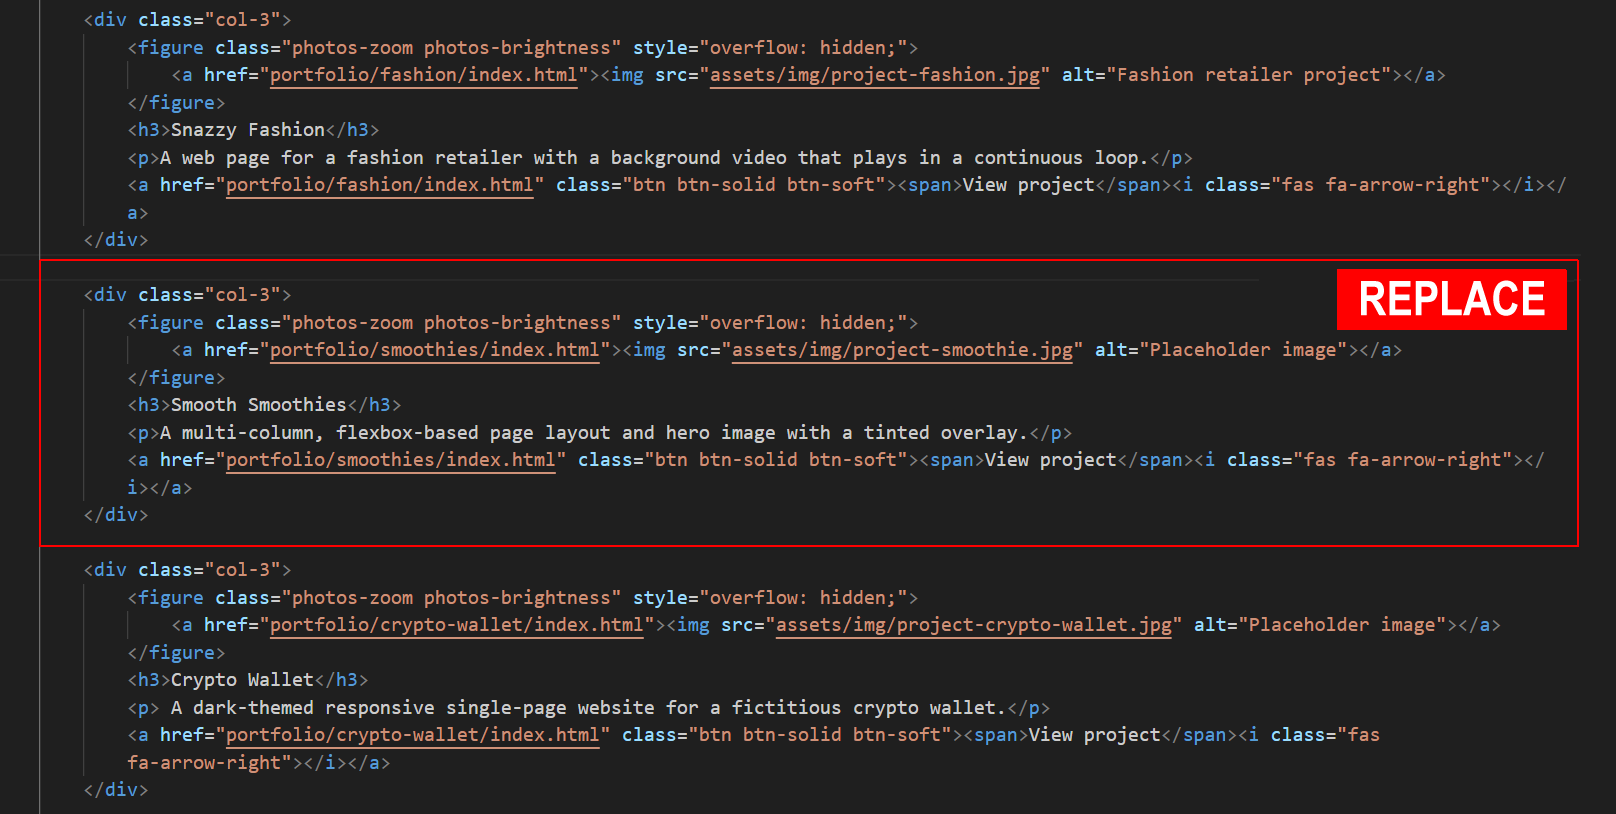
Task: Place the cursor in the Snazzy Fashion heading text
Action: point(248,130)
